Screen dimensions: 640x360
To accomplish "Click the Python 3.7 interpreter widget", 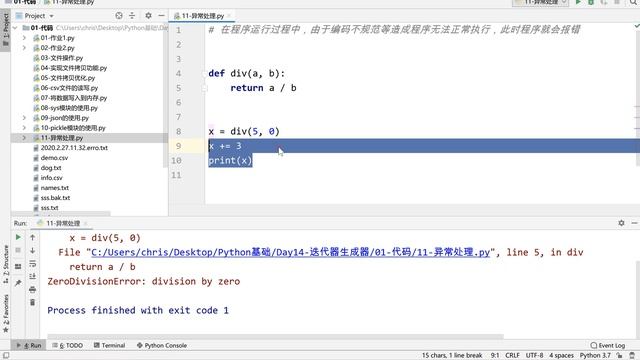I will [x=595, y=356].
